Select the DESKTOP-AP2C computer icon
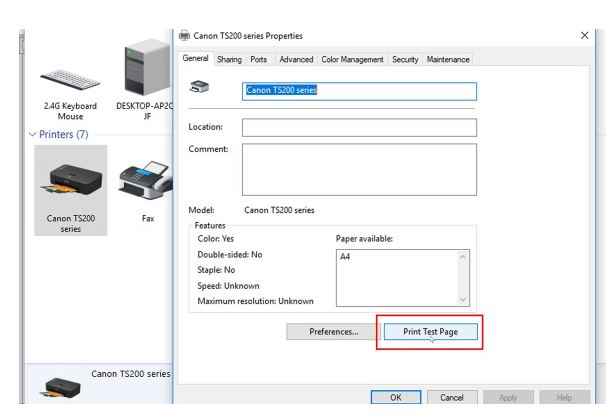606x414 pixels. pyautogui.click(x=147, y=67)
